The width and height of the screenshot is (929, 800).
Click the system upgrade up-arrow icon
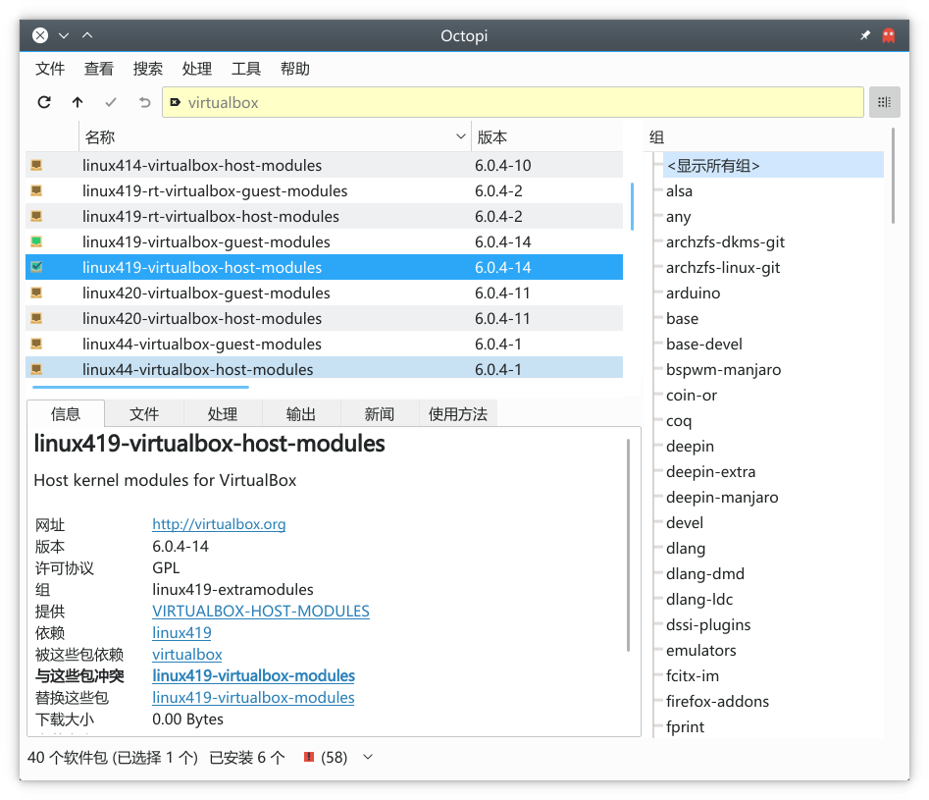tap(77, 102)
